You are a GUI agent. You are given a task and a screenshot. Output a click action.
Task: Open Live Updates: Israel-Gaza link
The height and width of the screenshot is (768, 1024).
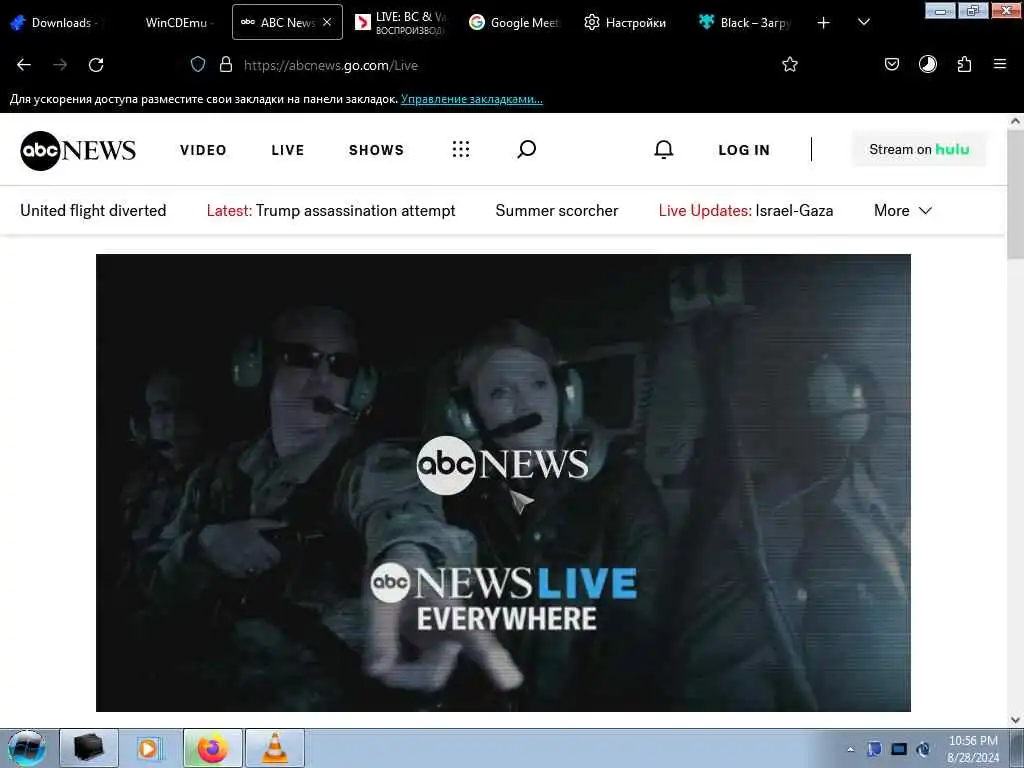746,210
